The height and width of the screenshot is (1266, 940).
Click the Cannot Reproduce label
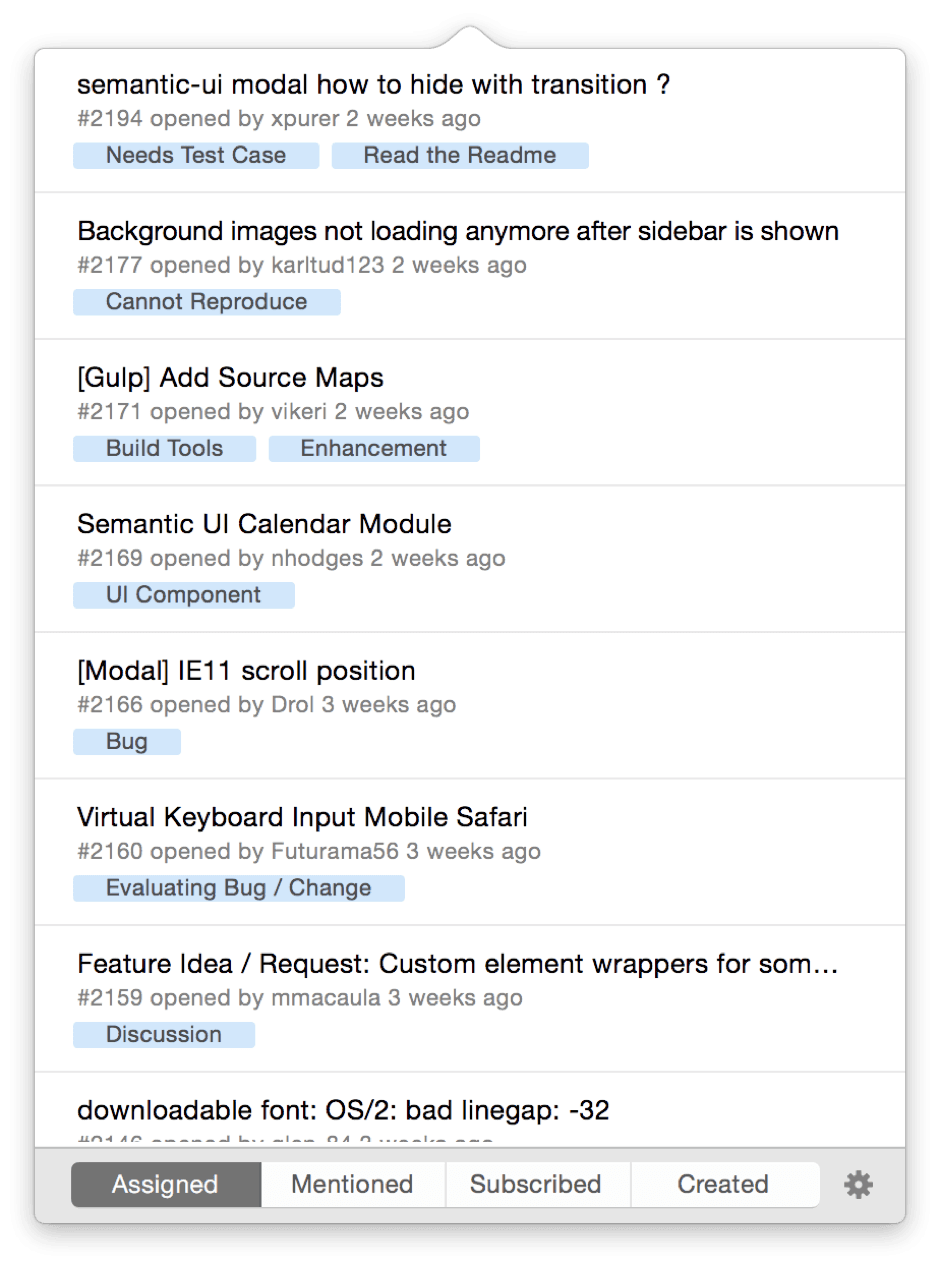point(207,302)
